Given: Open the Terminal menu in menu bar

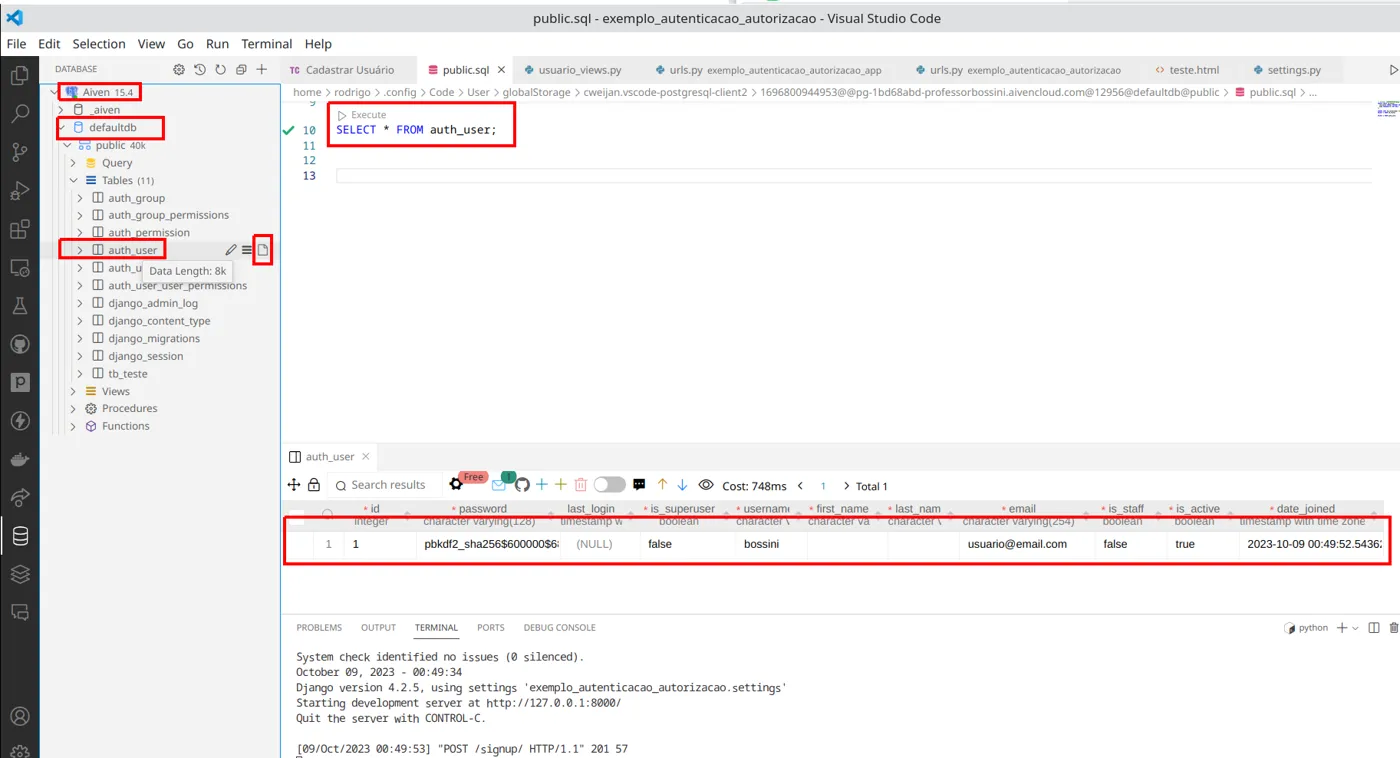Looking at the screenshot, I should (266, 44).
